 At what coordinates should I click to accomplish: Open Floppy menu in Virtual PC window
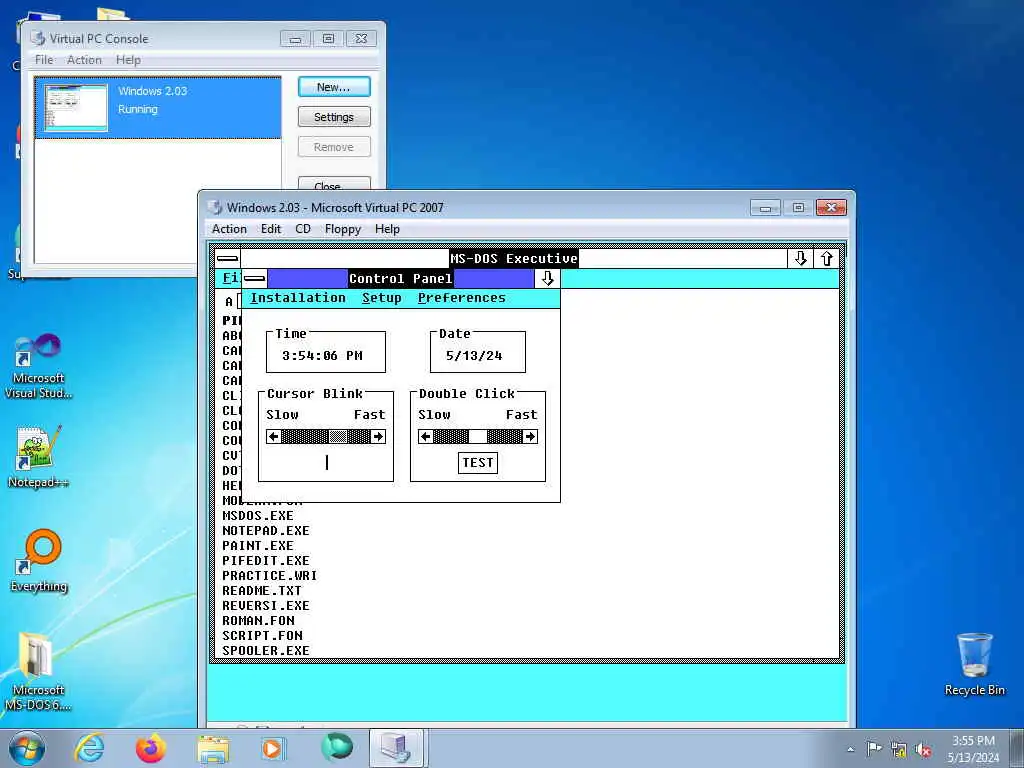pos(343,229)
